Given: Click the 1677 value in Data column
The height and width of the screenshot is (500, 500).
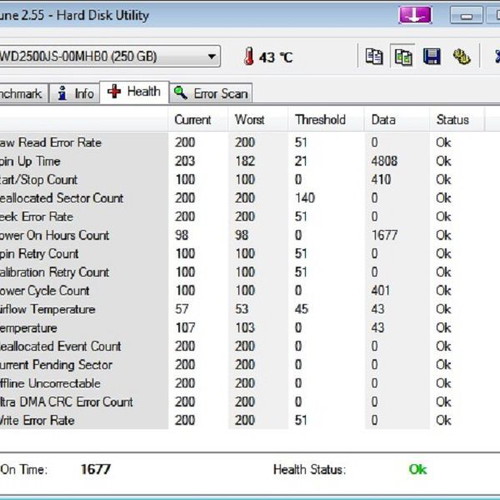Looking at the screenshot, I should click(384, 235).
